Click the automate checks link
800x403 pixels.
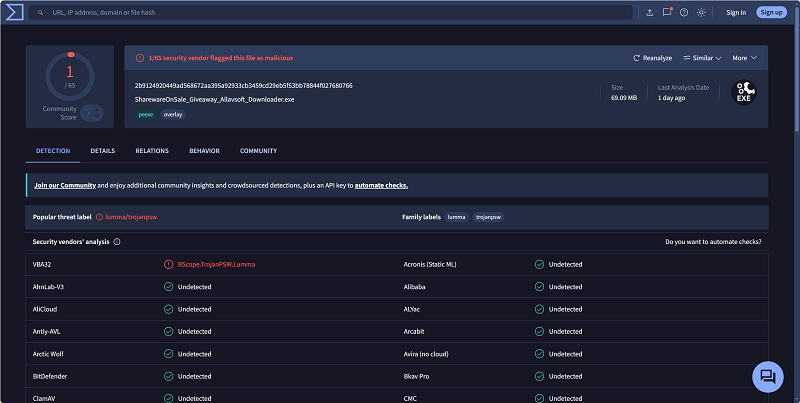click(x=381, y=186)
